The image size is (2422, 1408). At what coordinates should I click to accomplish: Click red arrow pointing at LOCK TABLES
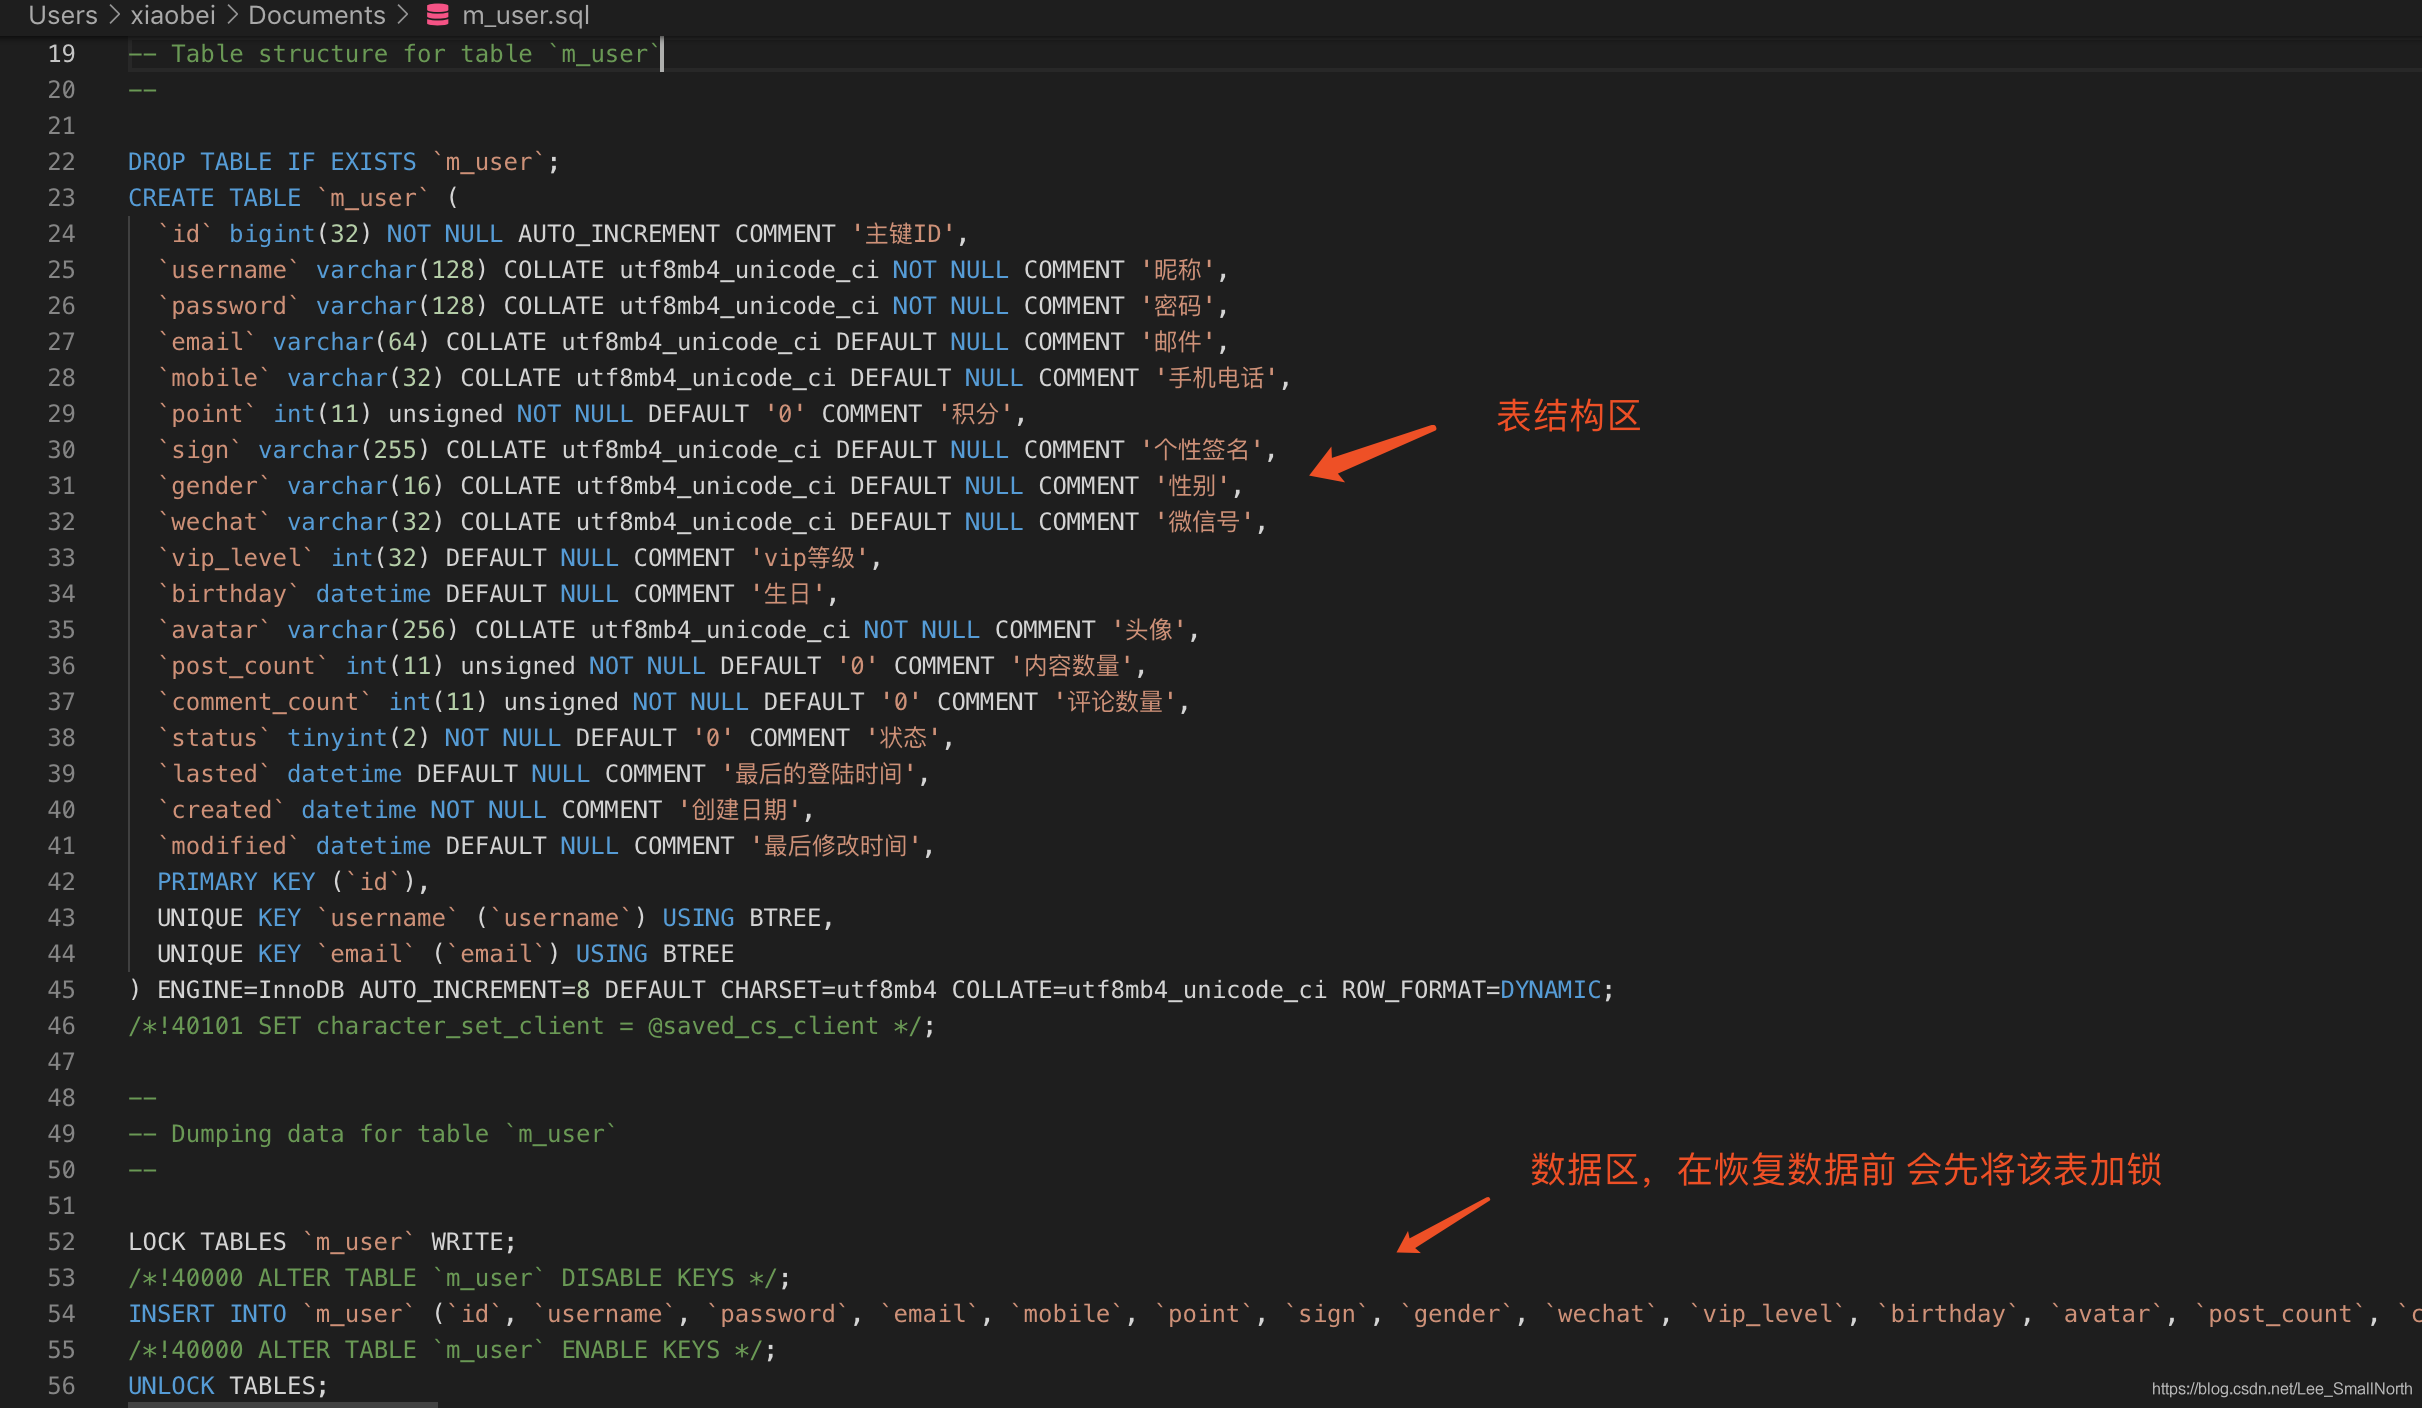click(x=1442, y=1226)
